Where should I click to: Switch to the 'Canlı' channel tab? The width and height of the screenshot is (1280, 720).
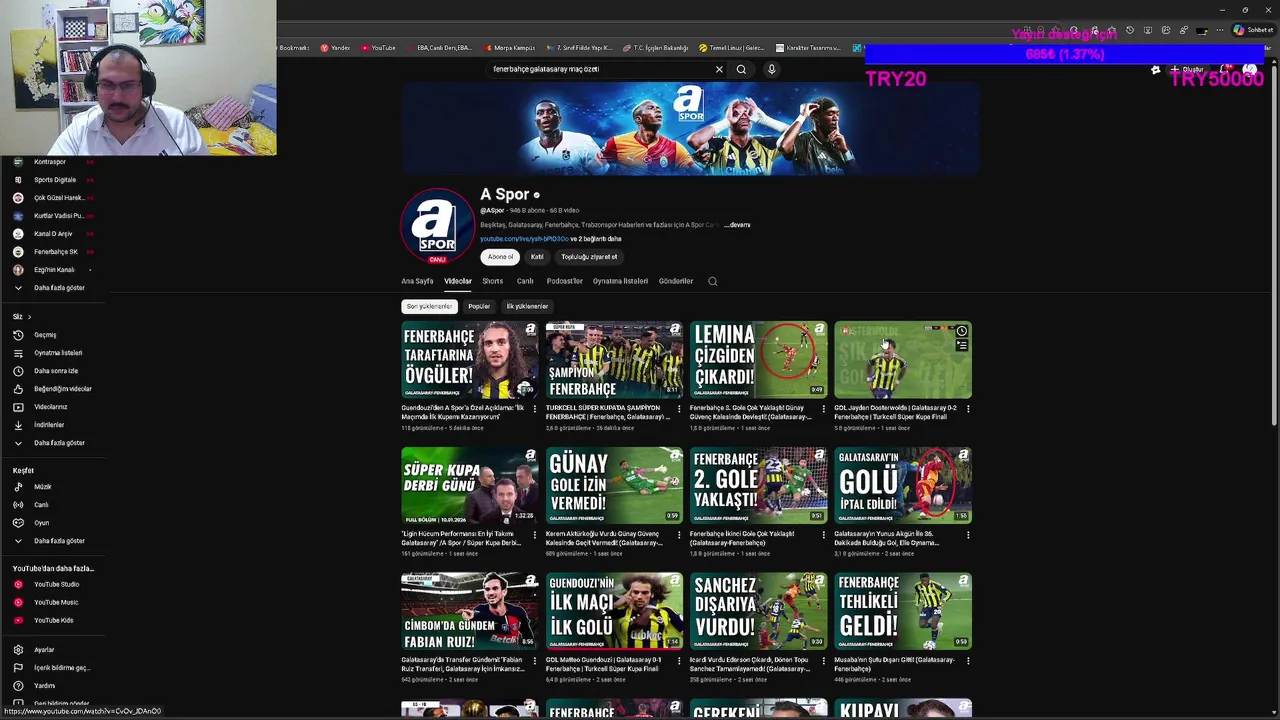click(x=525, y=281)
